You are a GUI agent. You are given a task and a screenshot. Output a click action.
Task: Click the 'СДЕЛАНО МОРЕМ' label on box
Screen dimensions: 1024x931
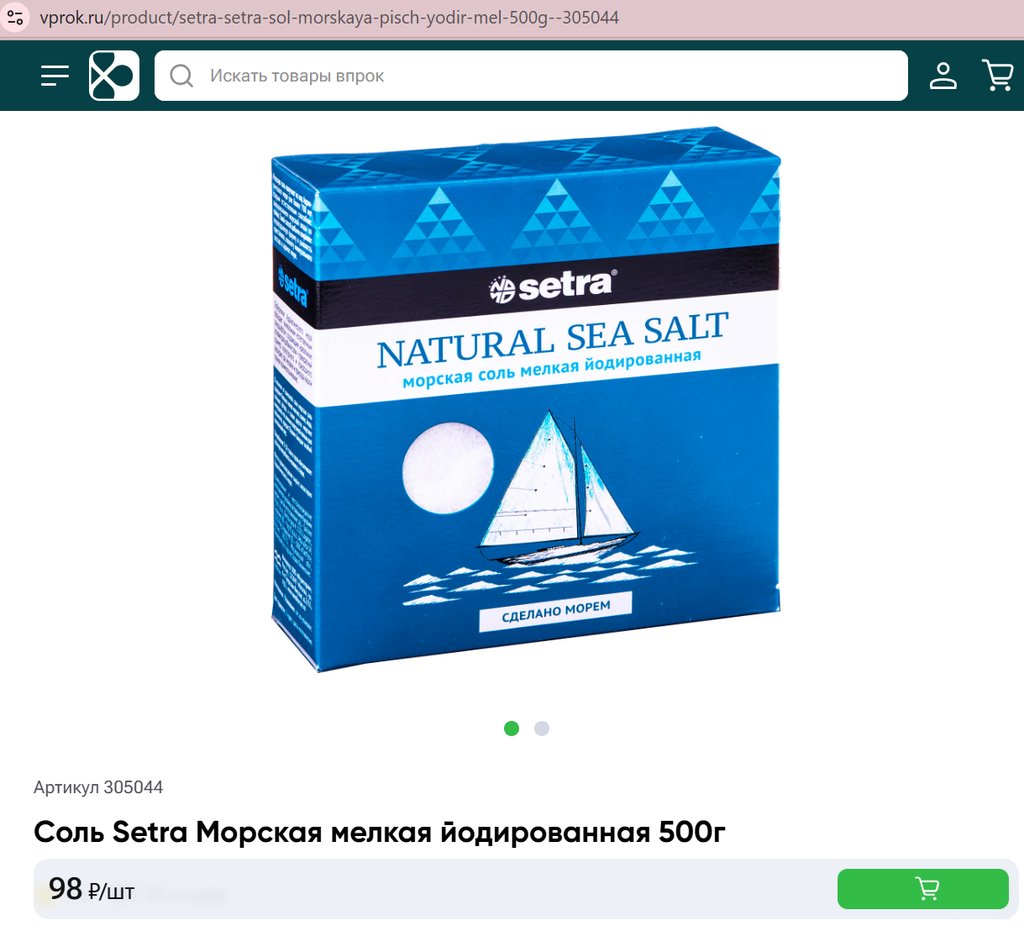click(556, 612)
